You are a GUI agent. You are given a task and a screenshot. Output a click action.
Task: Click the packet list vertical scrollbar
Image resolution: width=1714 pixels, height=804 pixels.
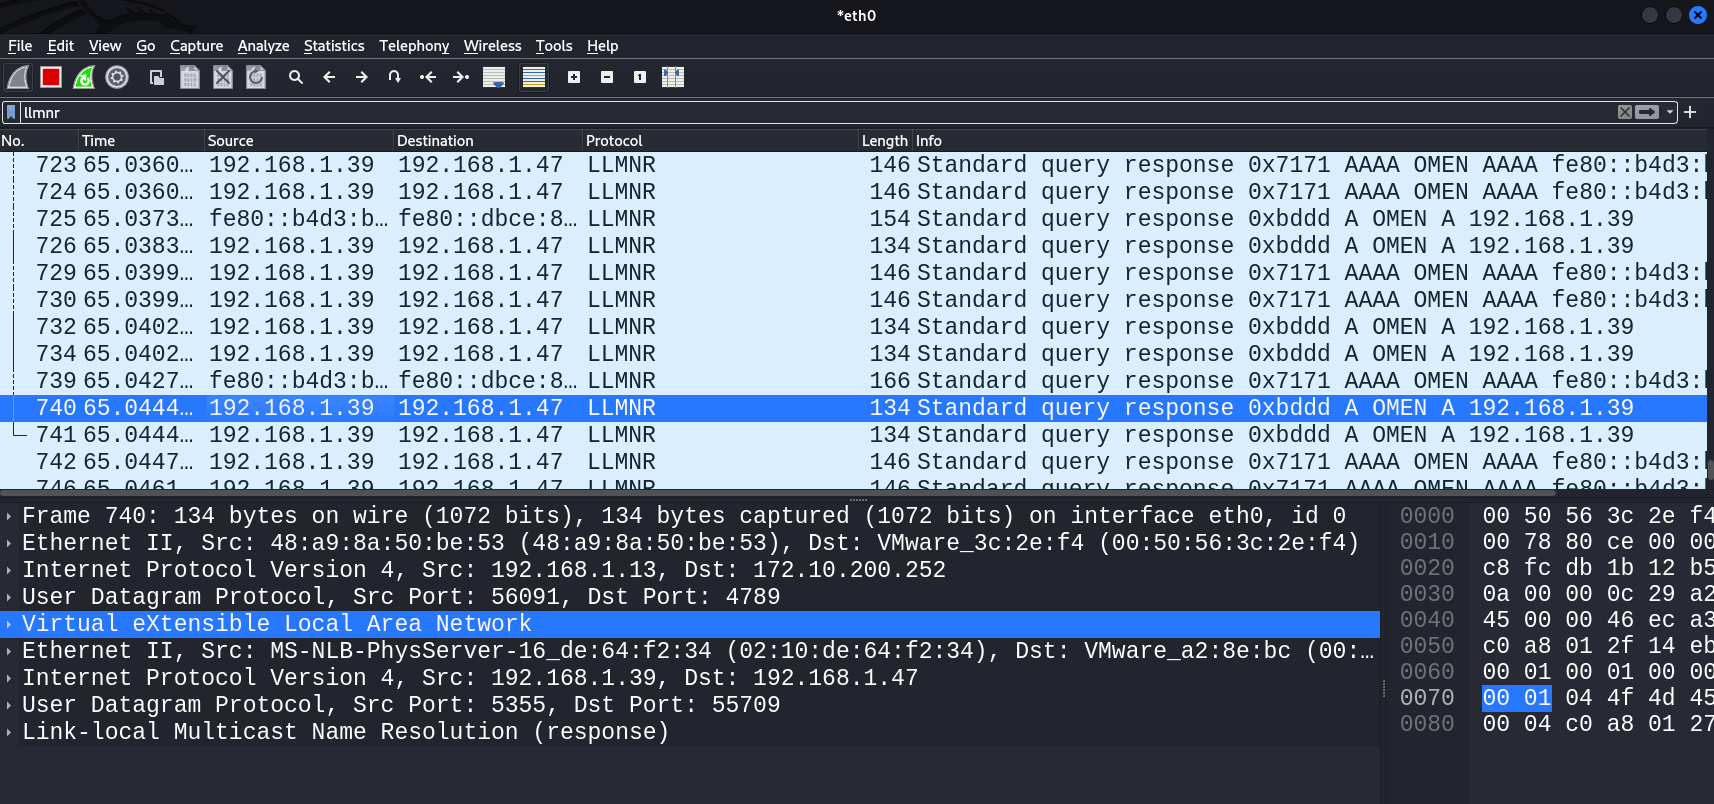tap(1710, 320)
